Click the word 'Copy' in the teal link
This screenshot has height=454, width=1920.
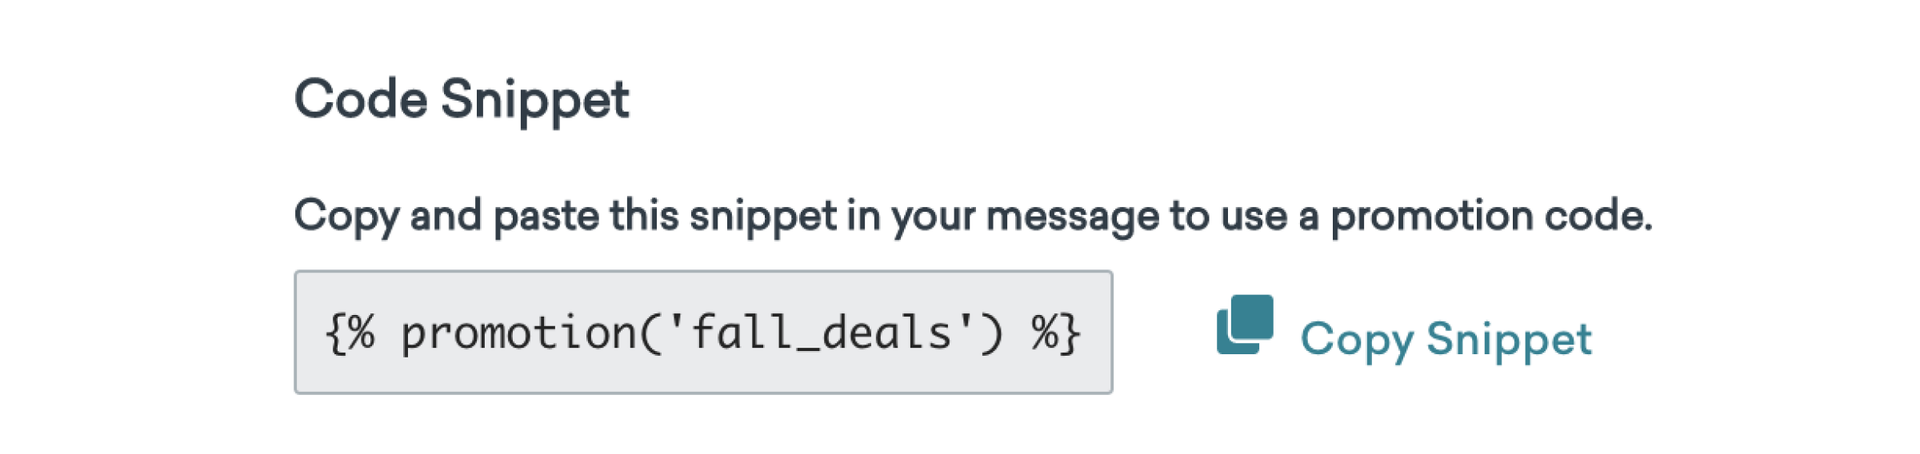point(1356,339)
